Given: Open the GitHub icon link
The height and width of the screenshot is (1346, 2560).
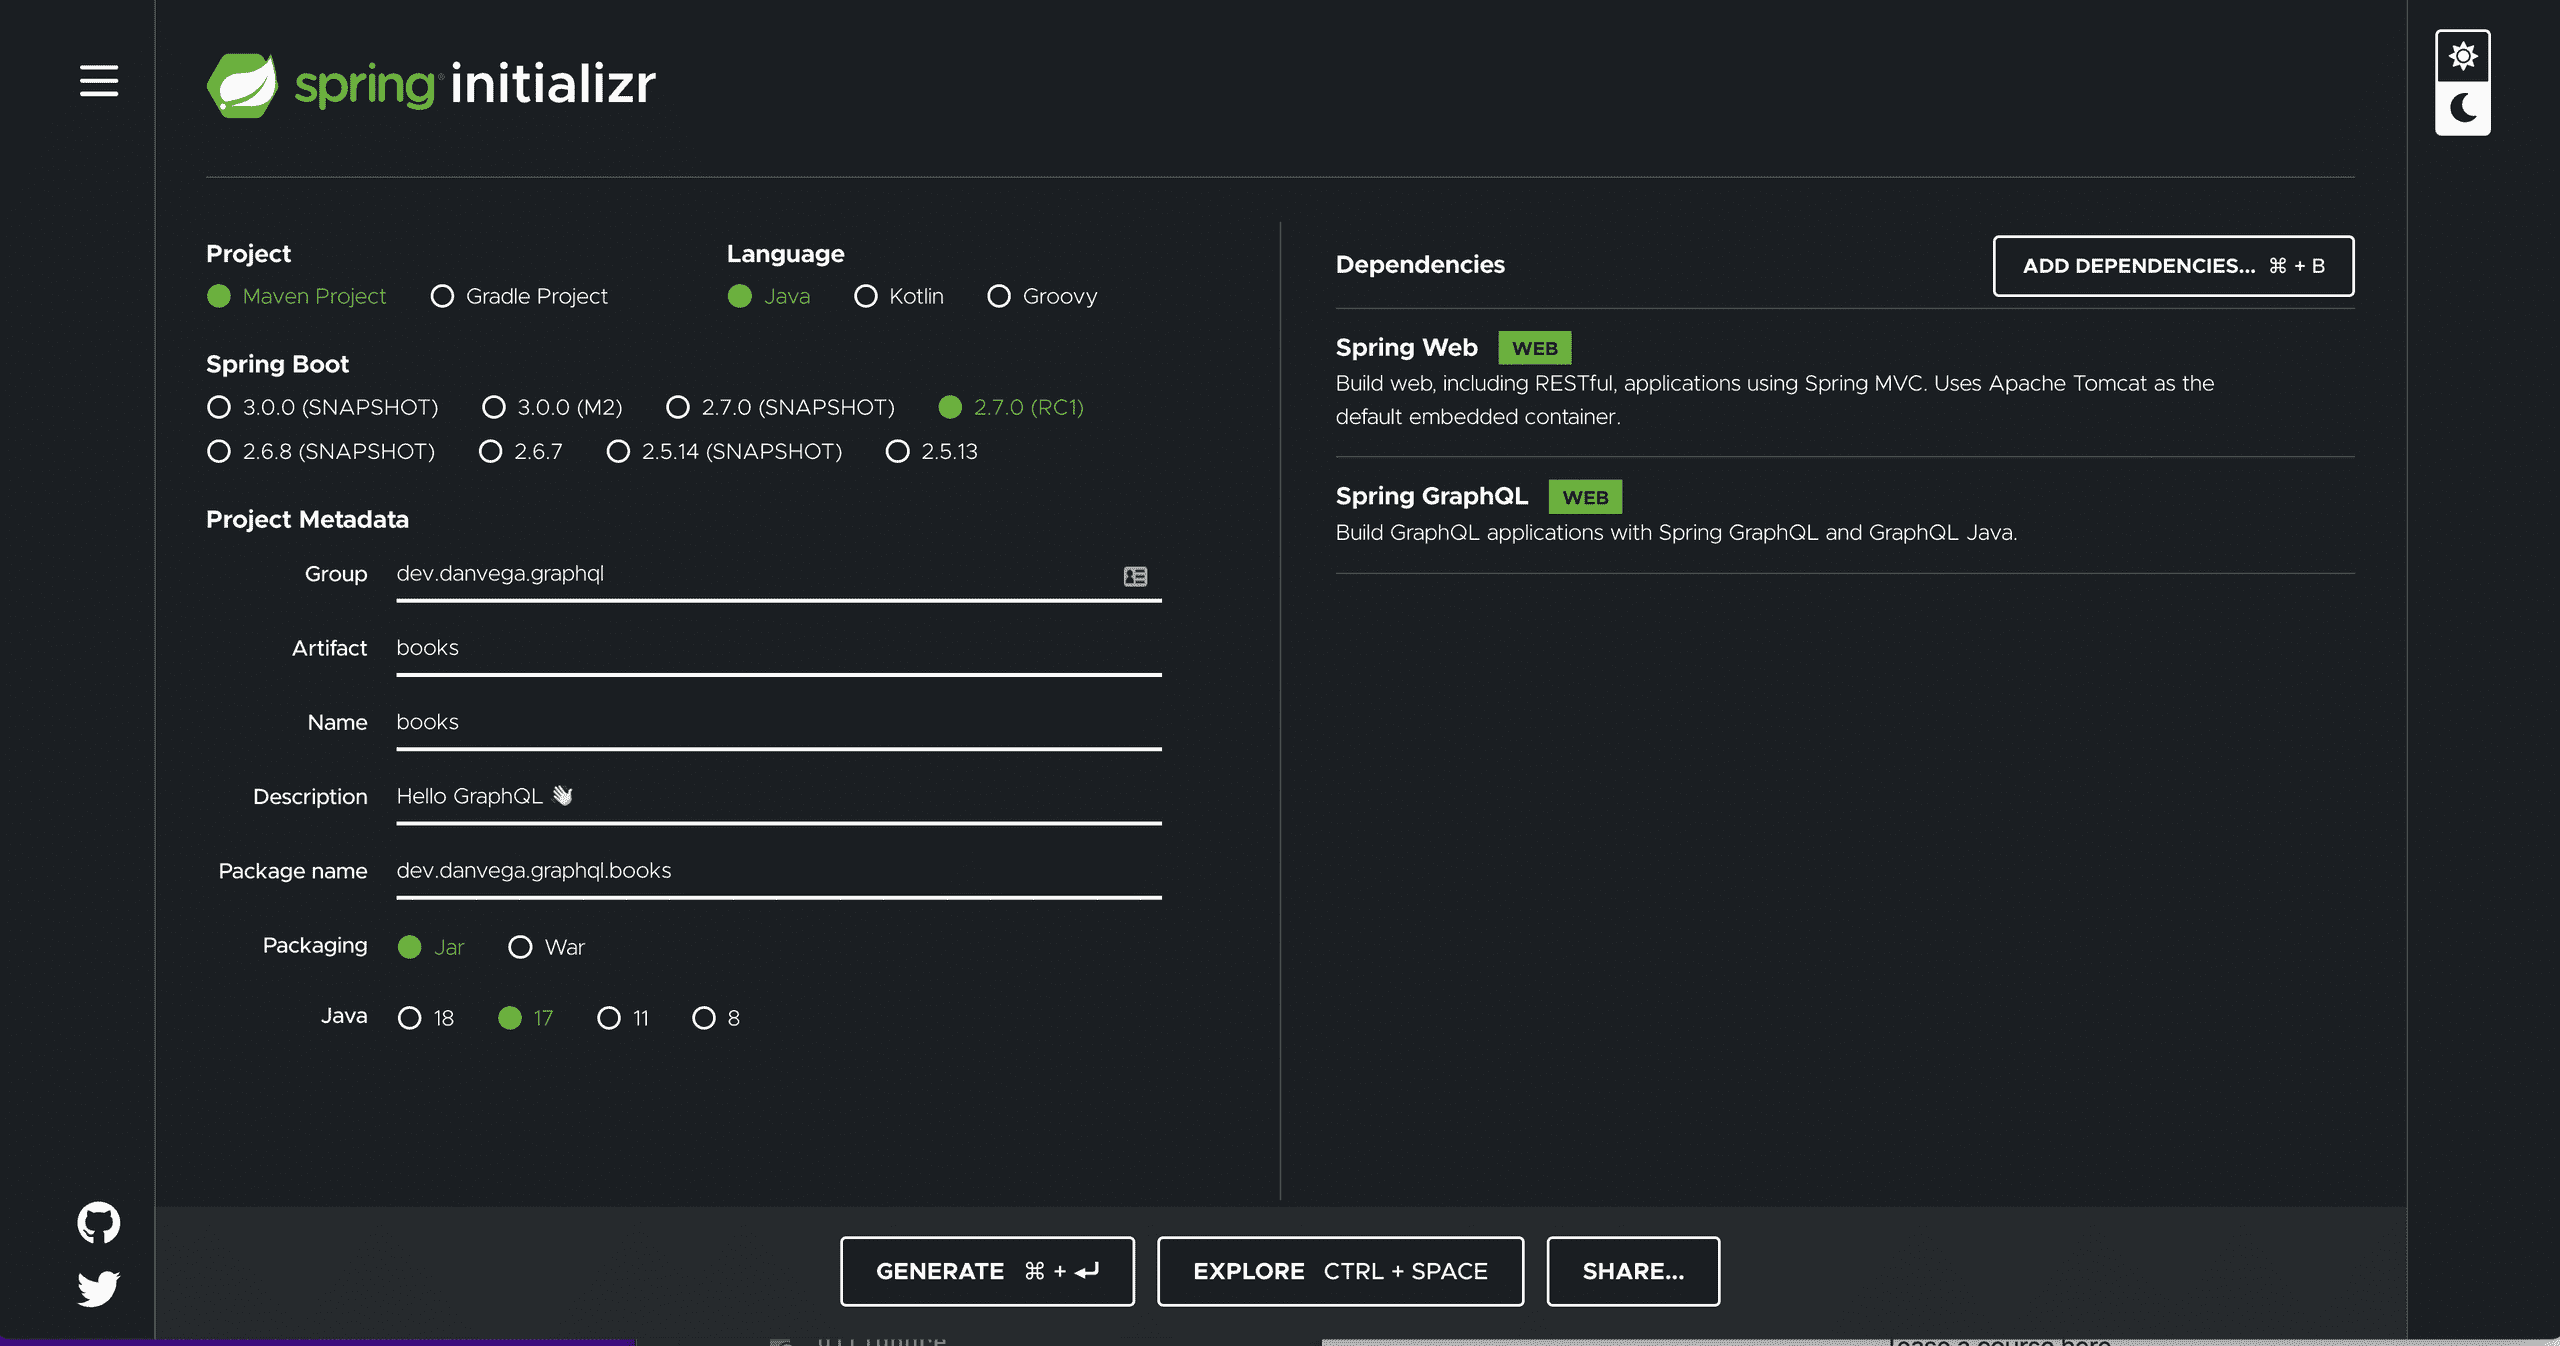Looking at the screenshot, I should tap(98, 1222).
